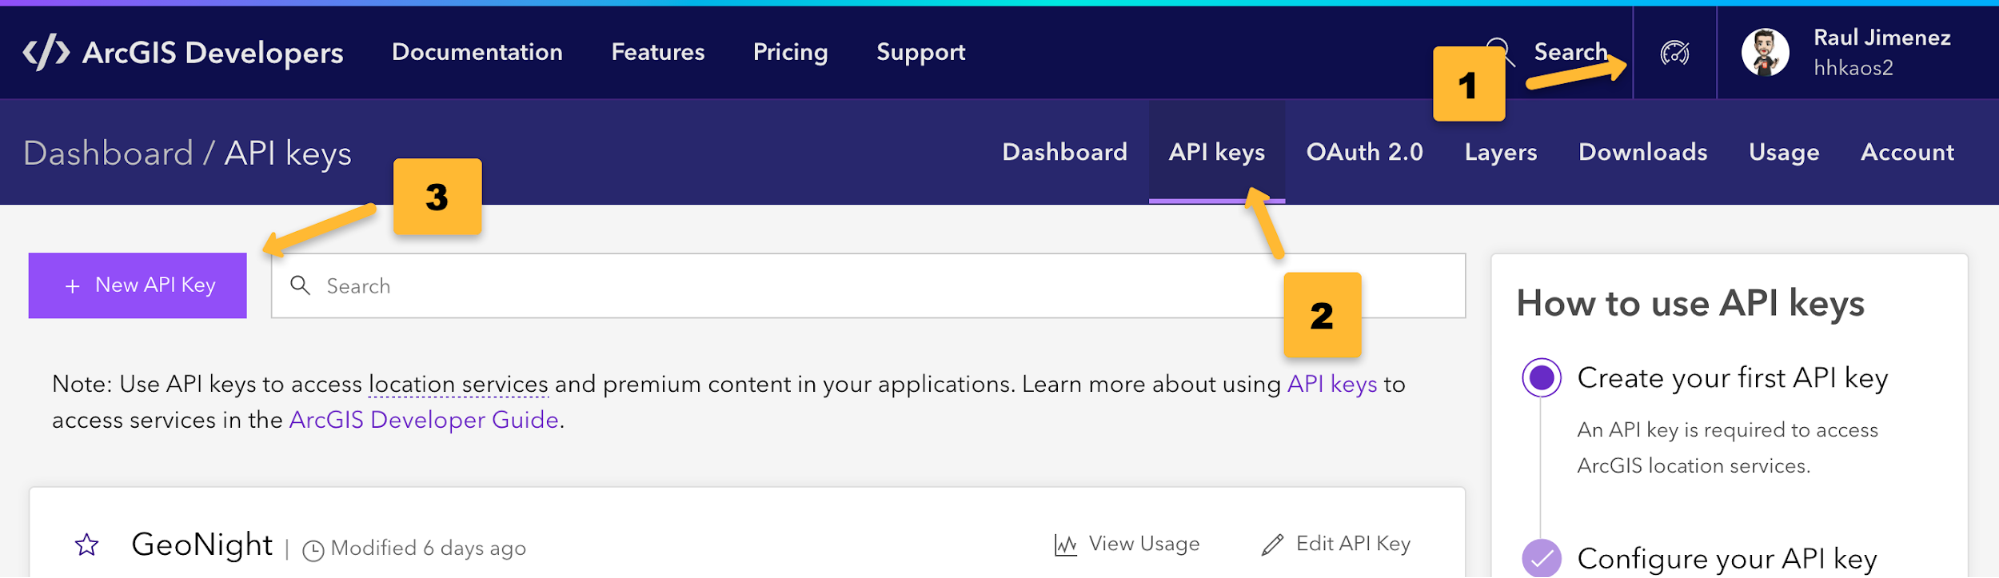Click the View Usage chart icon

point(1065,545)
